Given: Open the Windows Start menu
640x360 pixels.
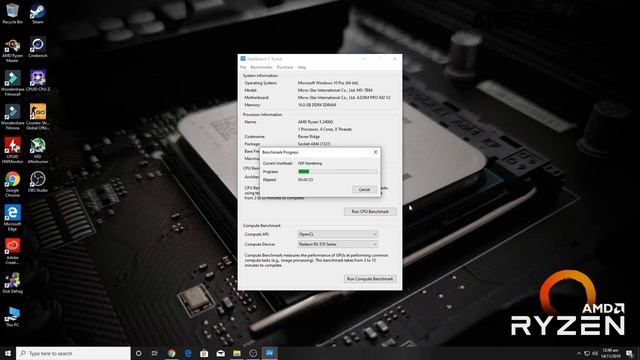Looking at the screenshot, I should pyautogui.click(x=8, y=353).
